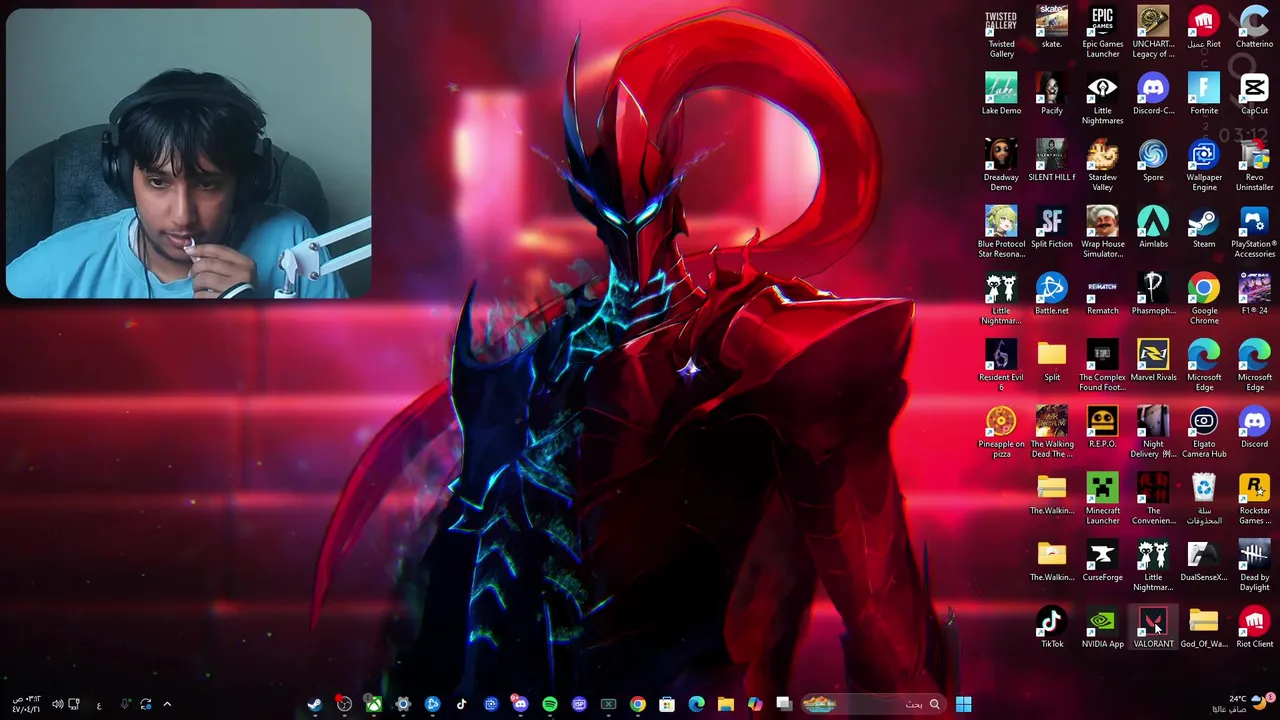Open the Stardew Valley chicken icon
This screenshot has width=1280, height=720.
(1102, 166)
